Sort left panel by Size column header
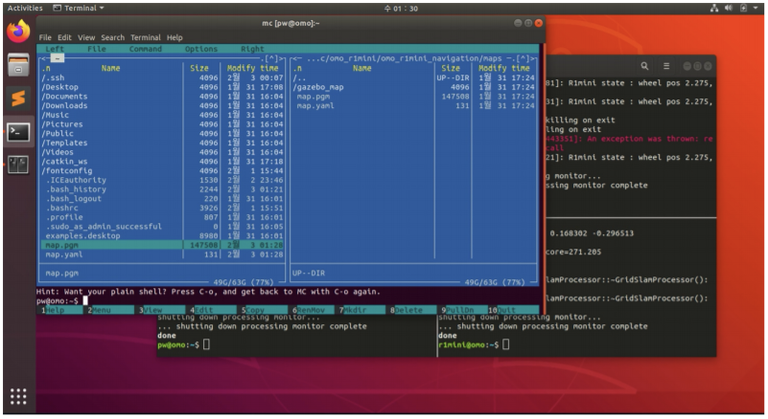The width and height of the screenshot is (768, 419). click(199, 68)
